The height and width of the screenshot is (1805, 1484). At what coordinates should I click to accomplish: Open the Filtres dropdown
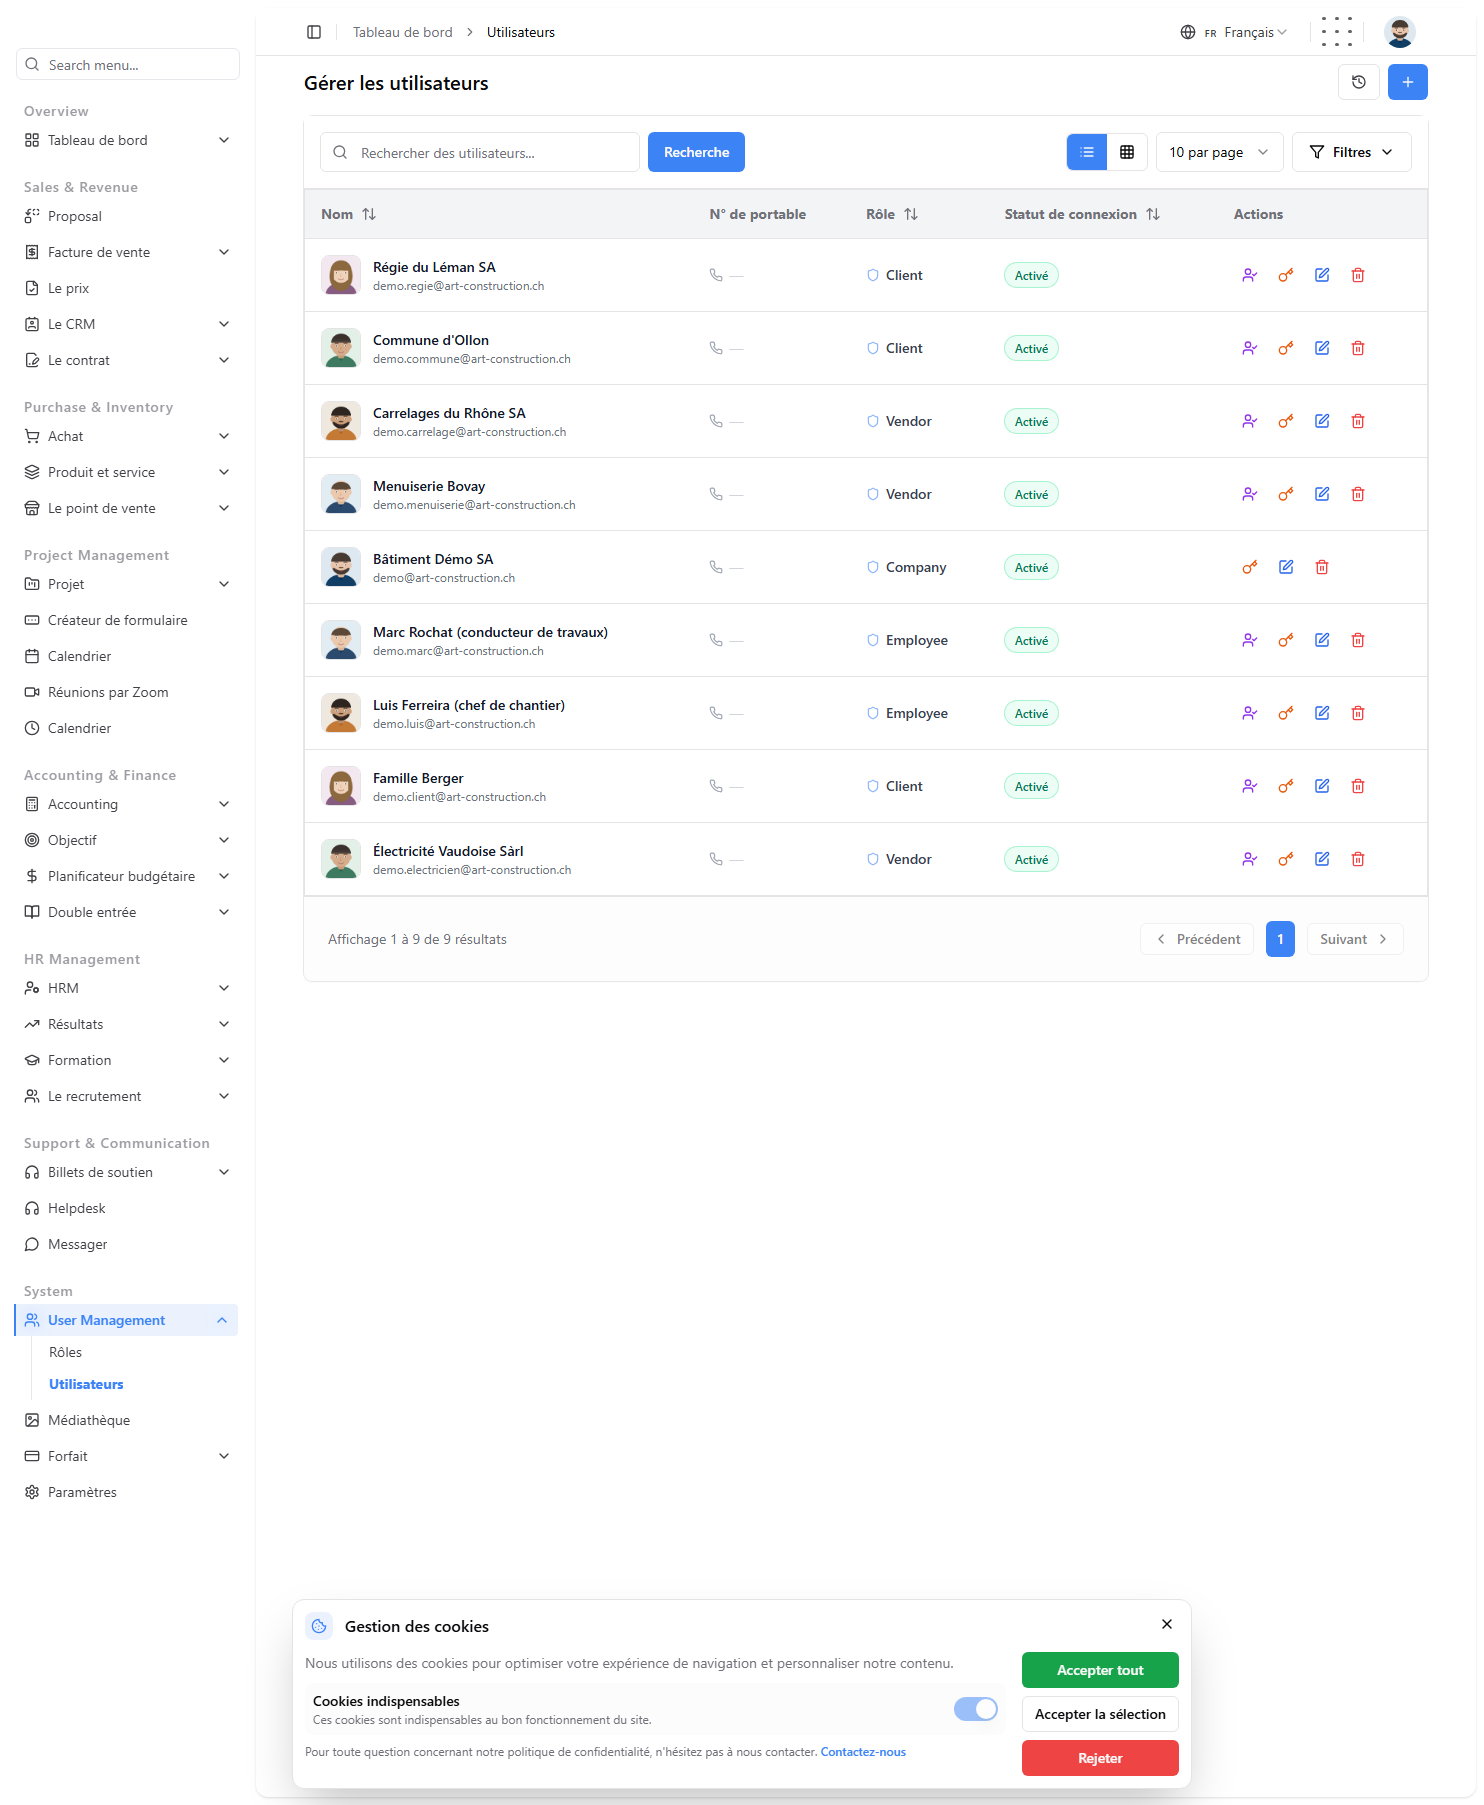click(1352, 152)
